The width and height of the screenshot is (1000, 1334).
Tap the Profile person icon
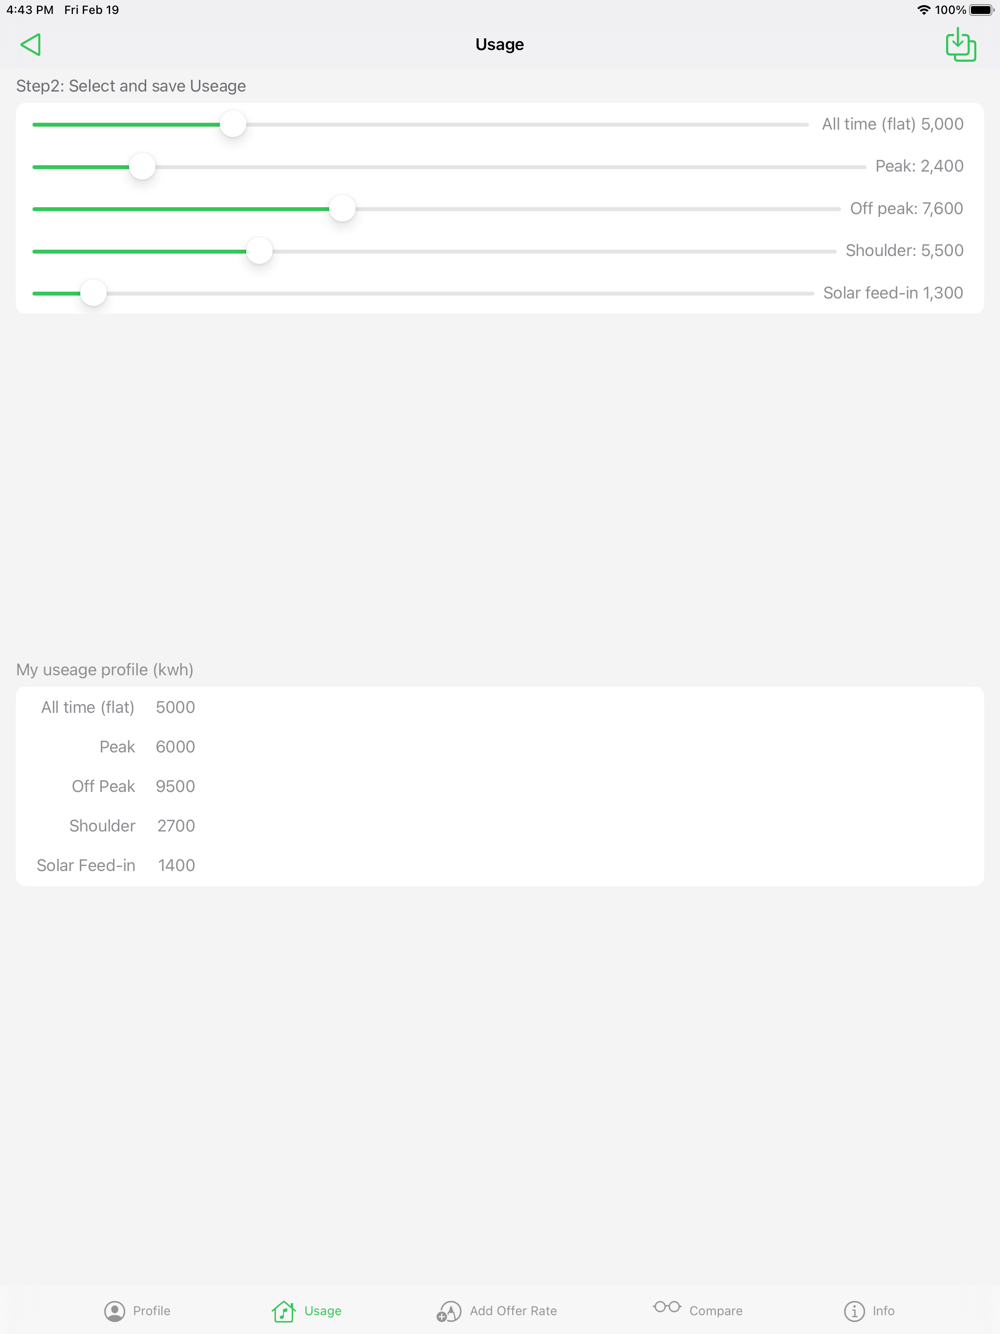[x=115, y=1311]
